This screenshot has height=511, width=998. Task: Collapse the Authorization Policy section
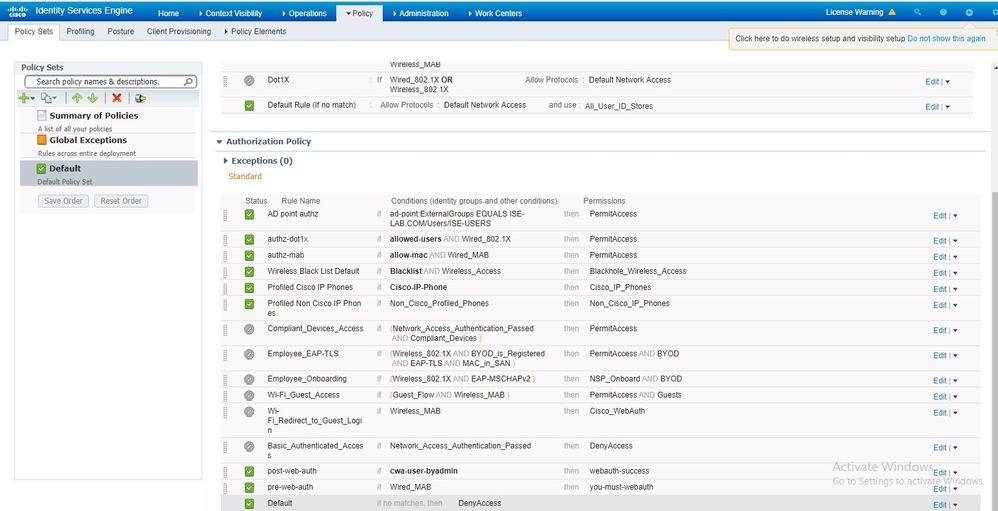(x=220, y=142)
